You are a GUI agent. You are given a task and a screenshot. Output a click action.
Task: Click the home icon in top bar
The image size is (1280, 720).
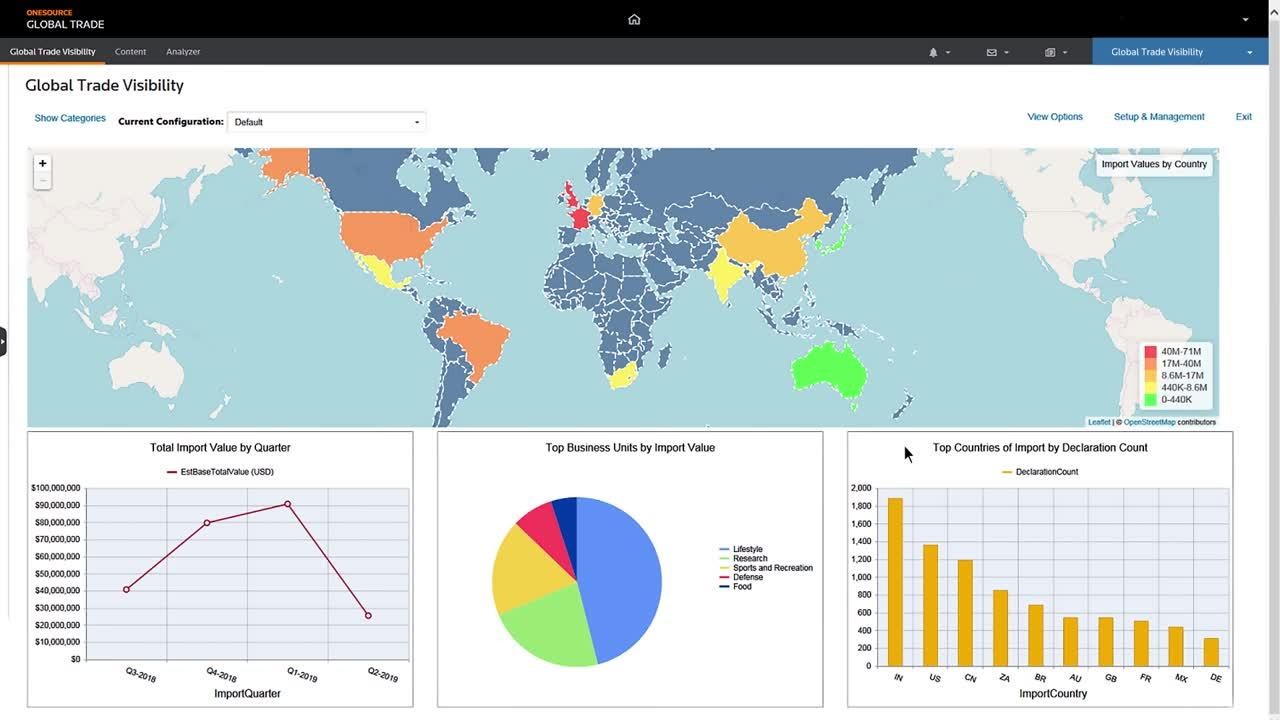coord(634,19)
